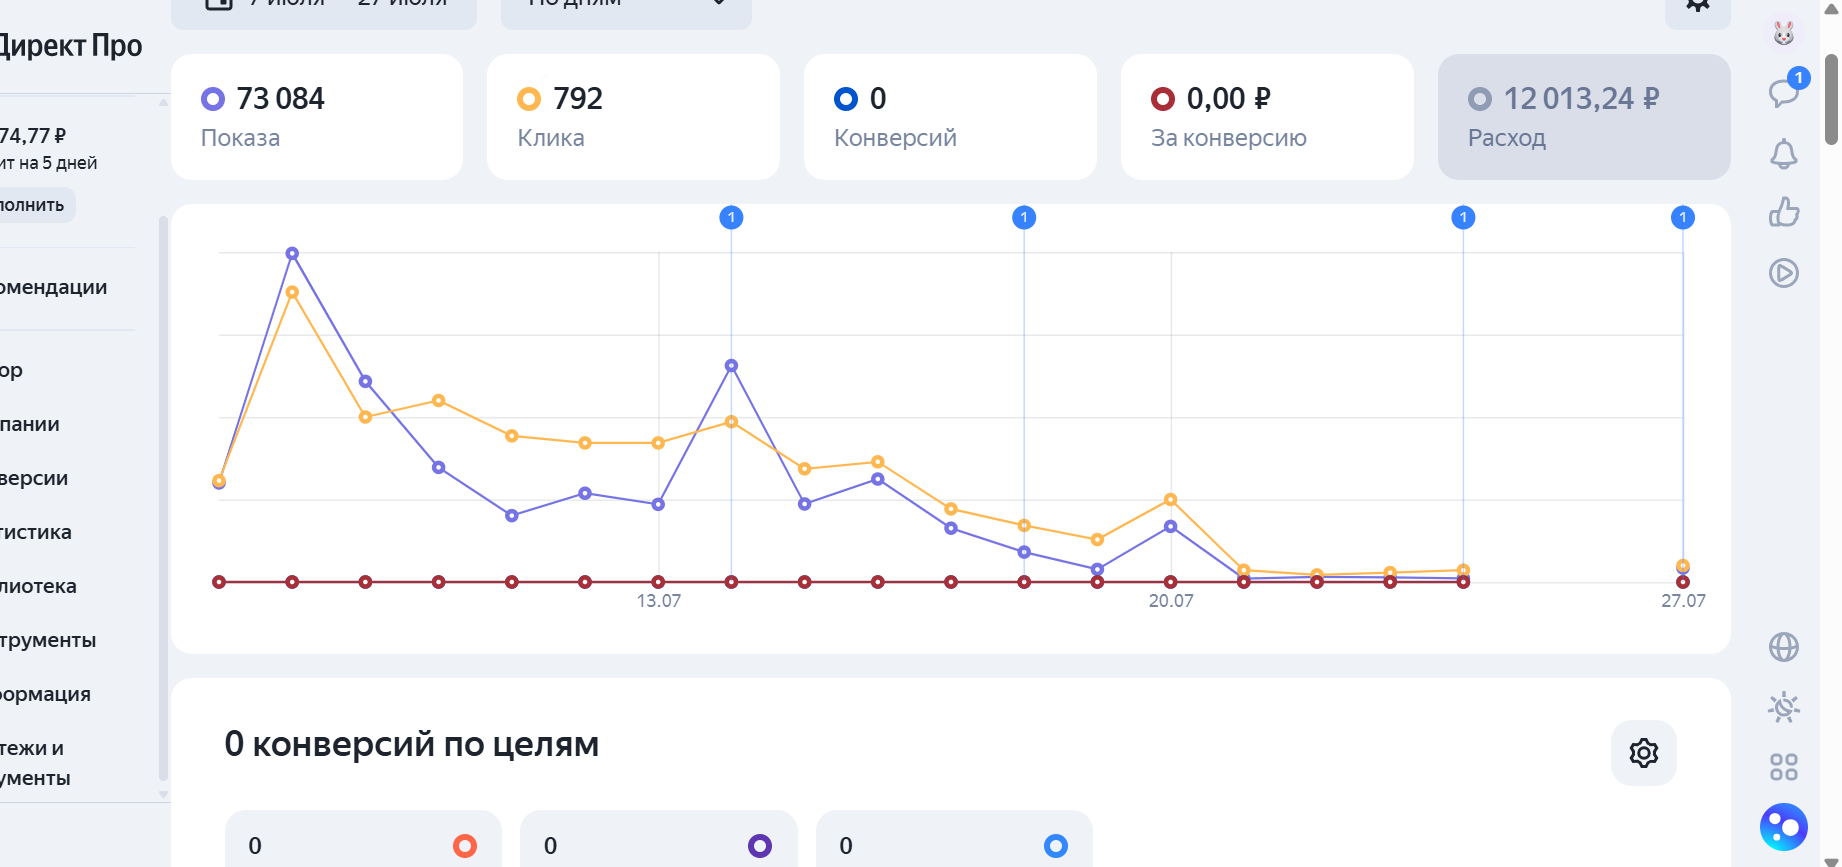Viewport: 1842px width, 867px height.
Task: Open the services grid icon
Action: click(x=1784, y=767)
